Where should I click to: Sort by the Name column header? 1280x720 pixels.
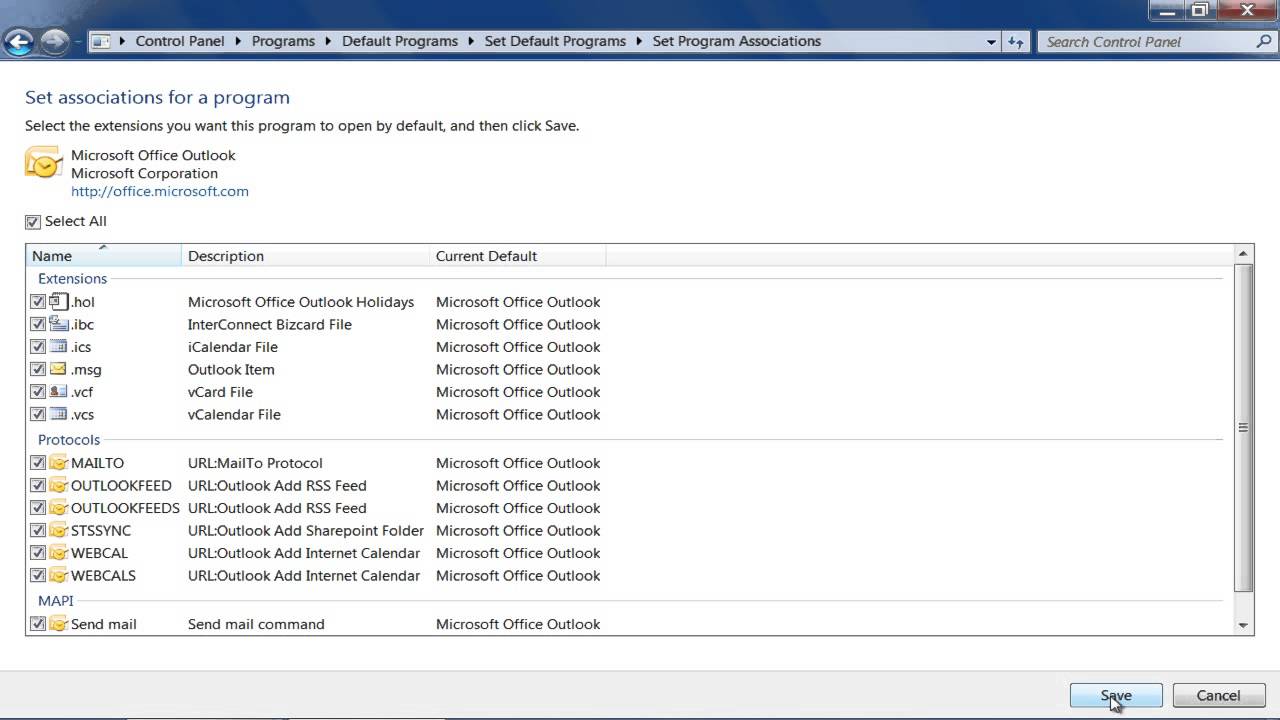104,256
